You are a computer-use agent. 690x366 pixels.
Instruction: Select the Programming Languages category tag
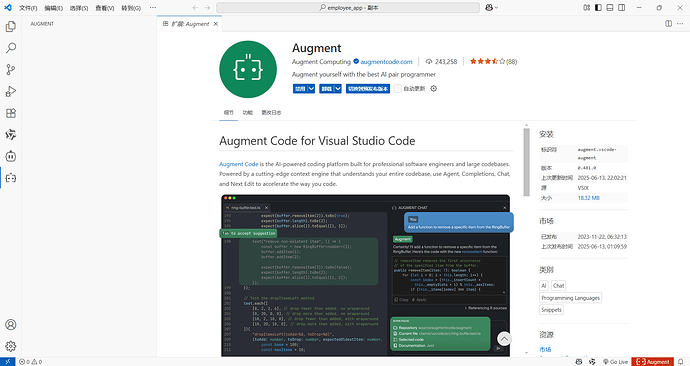[x=570, y=298]
